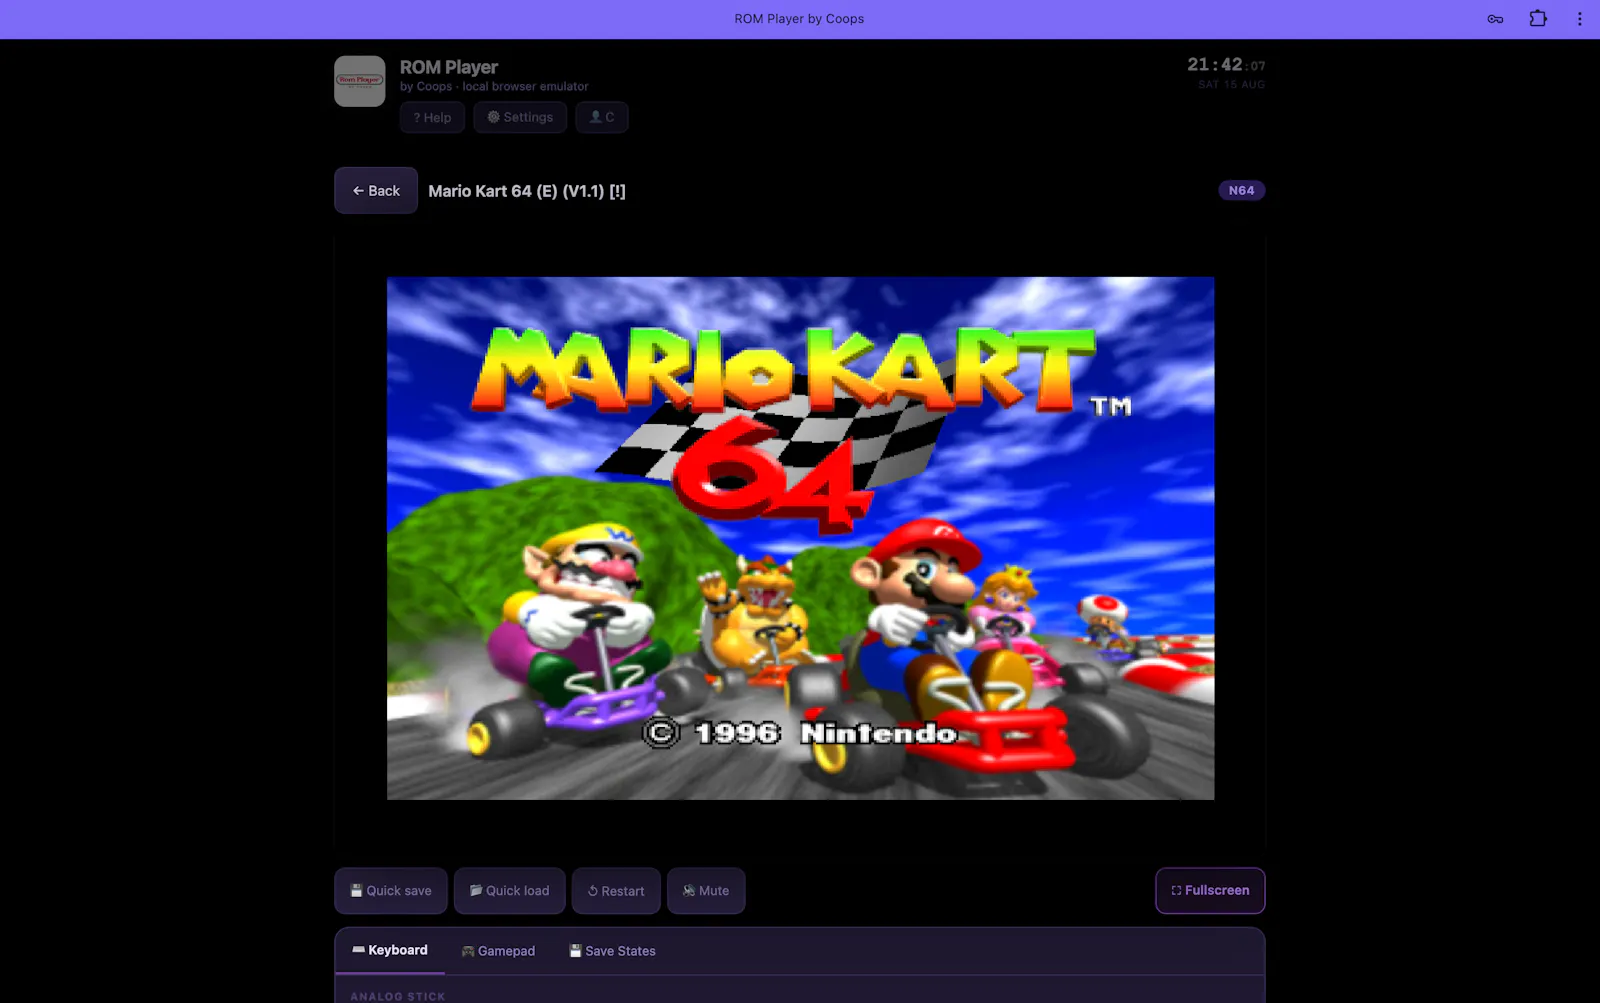Click the password key icon in title bar
Viewport: 1600px width, 1003px height.
click(x=1495, y=19)
